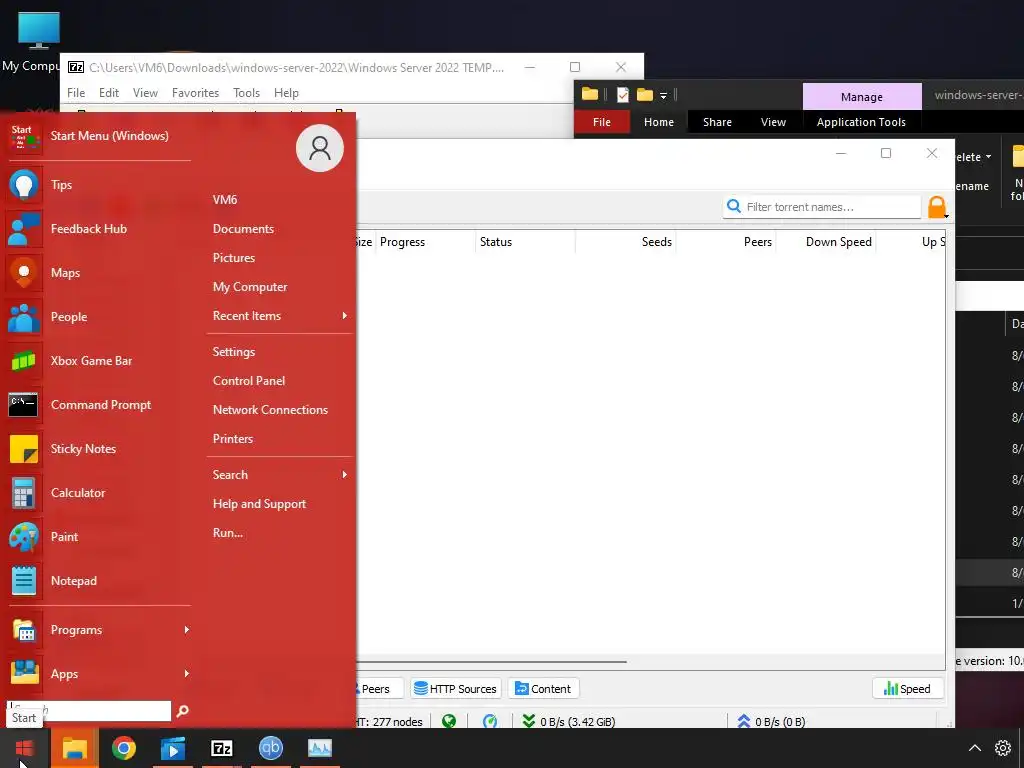The width and height of the screenshot is (1024, 768).
Task: Open the 7-Zip Help menu
Action: pos(286,93)
